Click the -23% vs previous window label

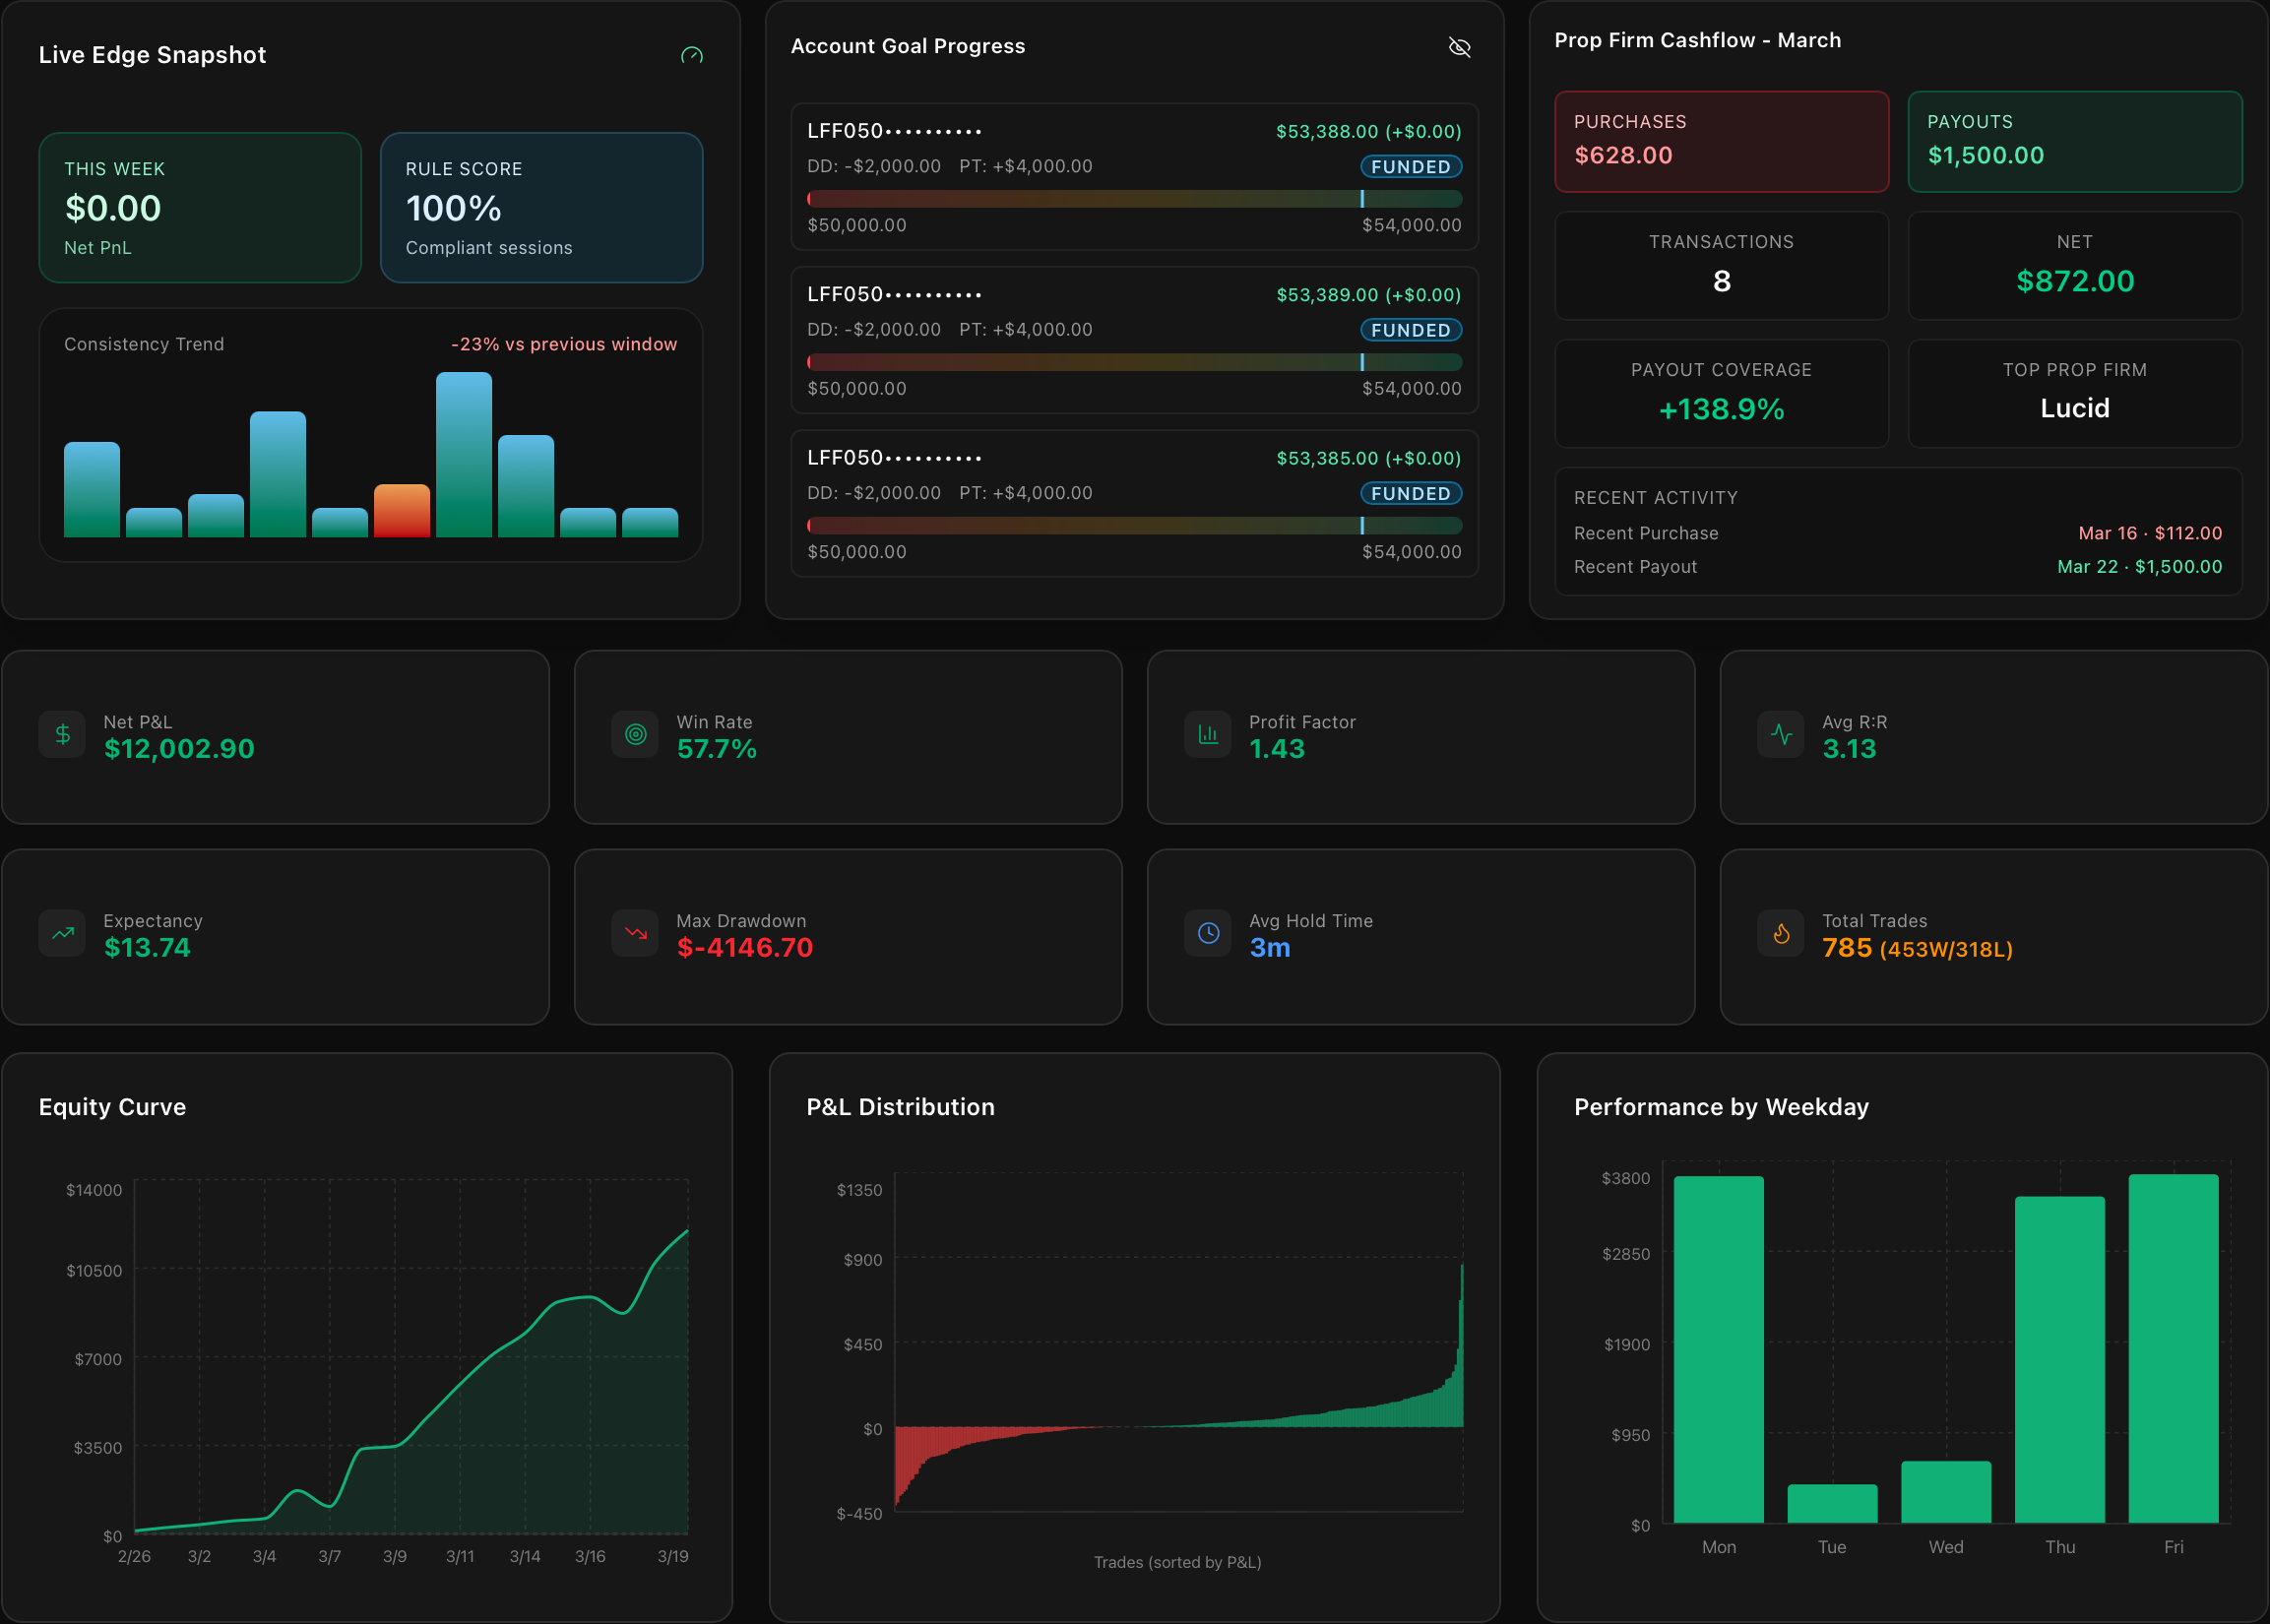(x=565, y=344)
